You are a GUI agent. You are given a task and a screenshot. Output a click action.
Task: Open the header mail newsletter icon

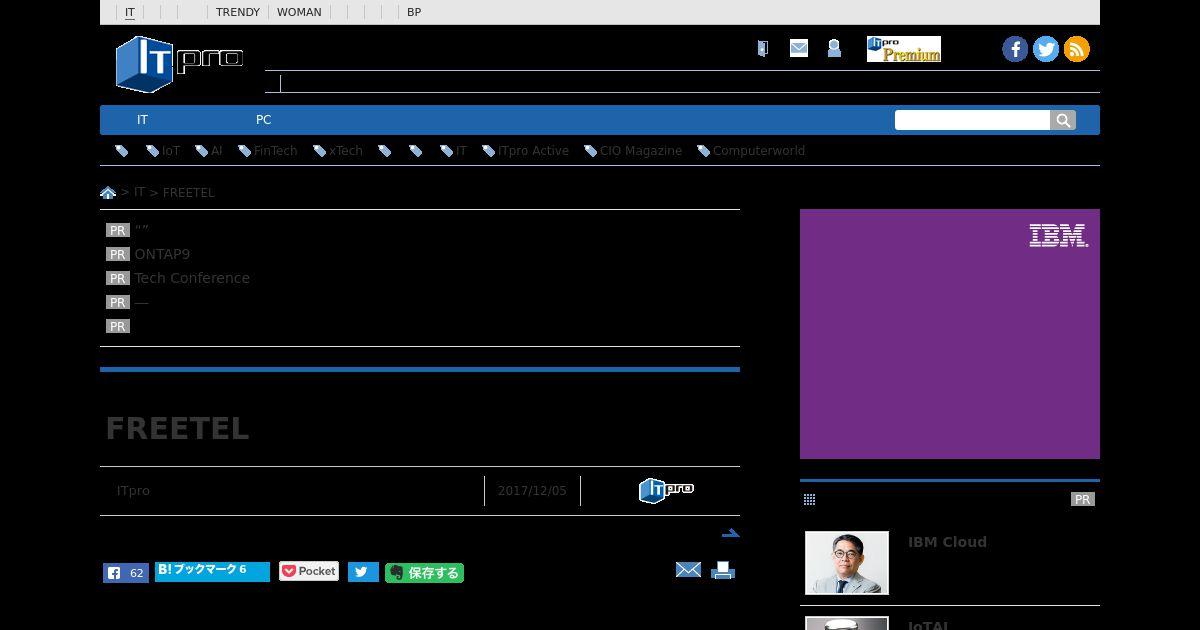(x=798, y=48)
